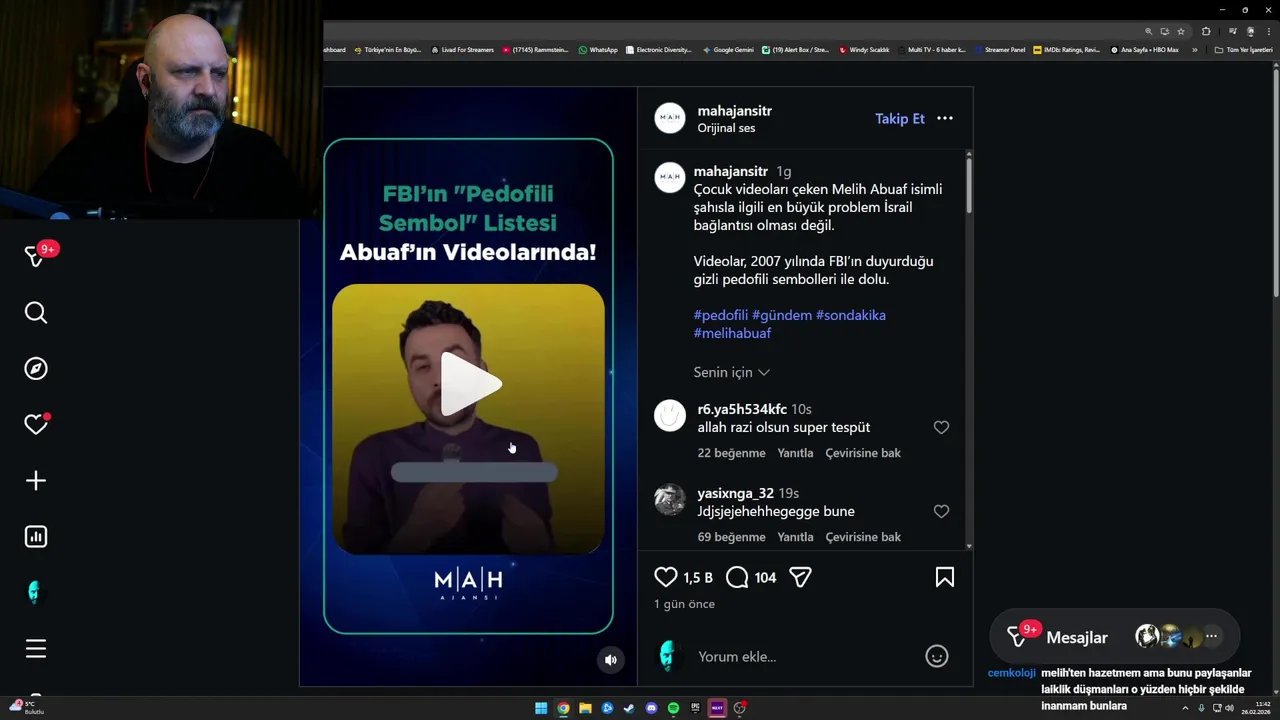This screenshot has height=720, width=1280.
Task: Open the hamburger more menu in sidebar
Action: pyautogui.click(x=36, y=649)
